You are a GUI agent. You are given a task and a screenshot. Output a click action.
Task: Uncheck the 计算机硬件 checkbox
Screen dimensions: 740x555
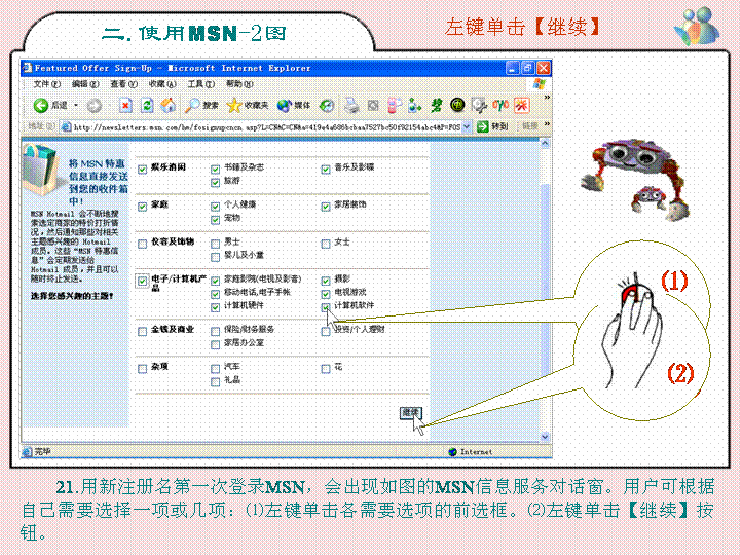pos(216,307)
